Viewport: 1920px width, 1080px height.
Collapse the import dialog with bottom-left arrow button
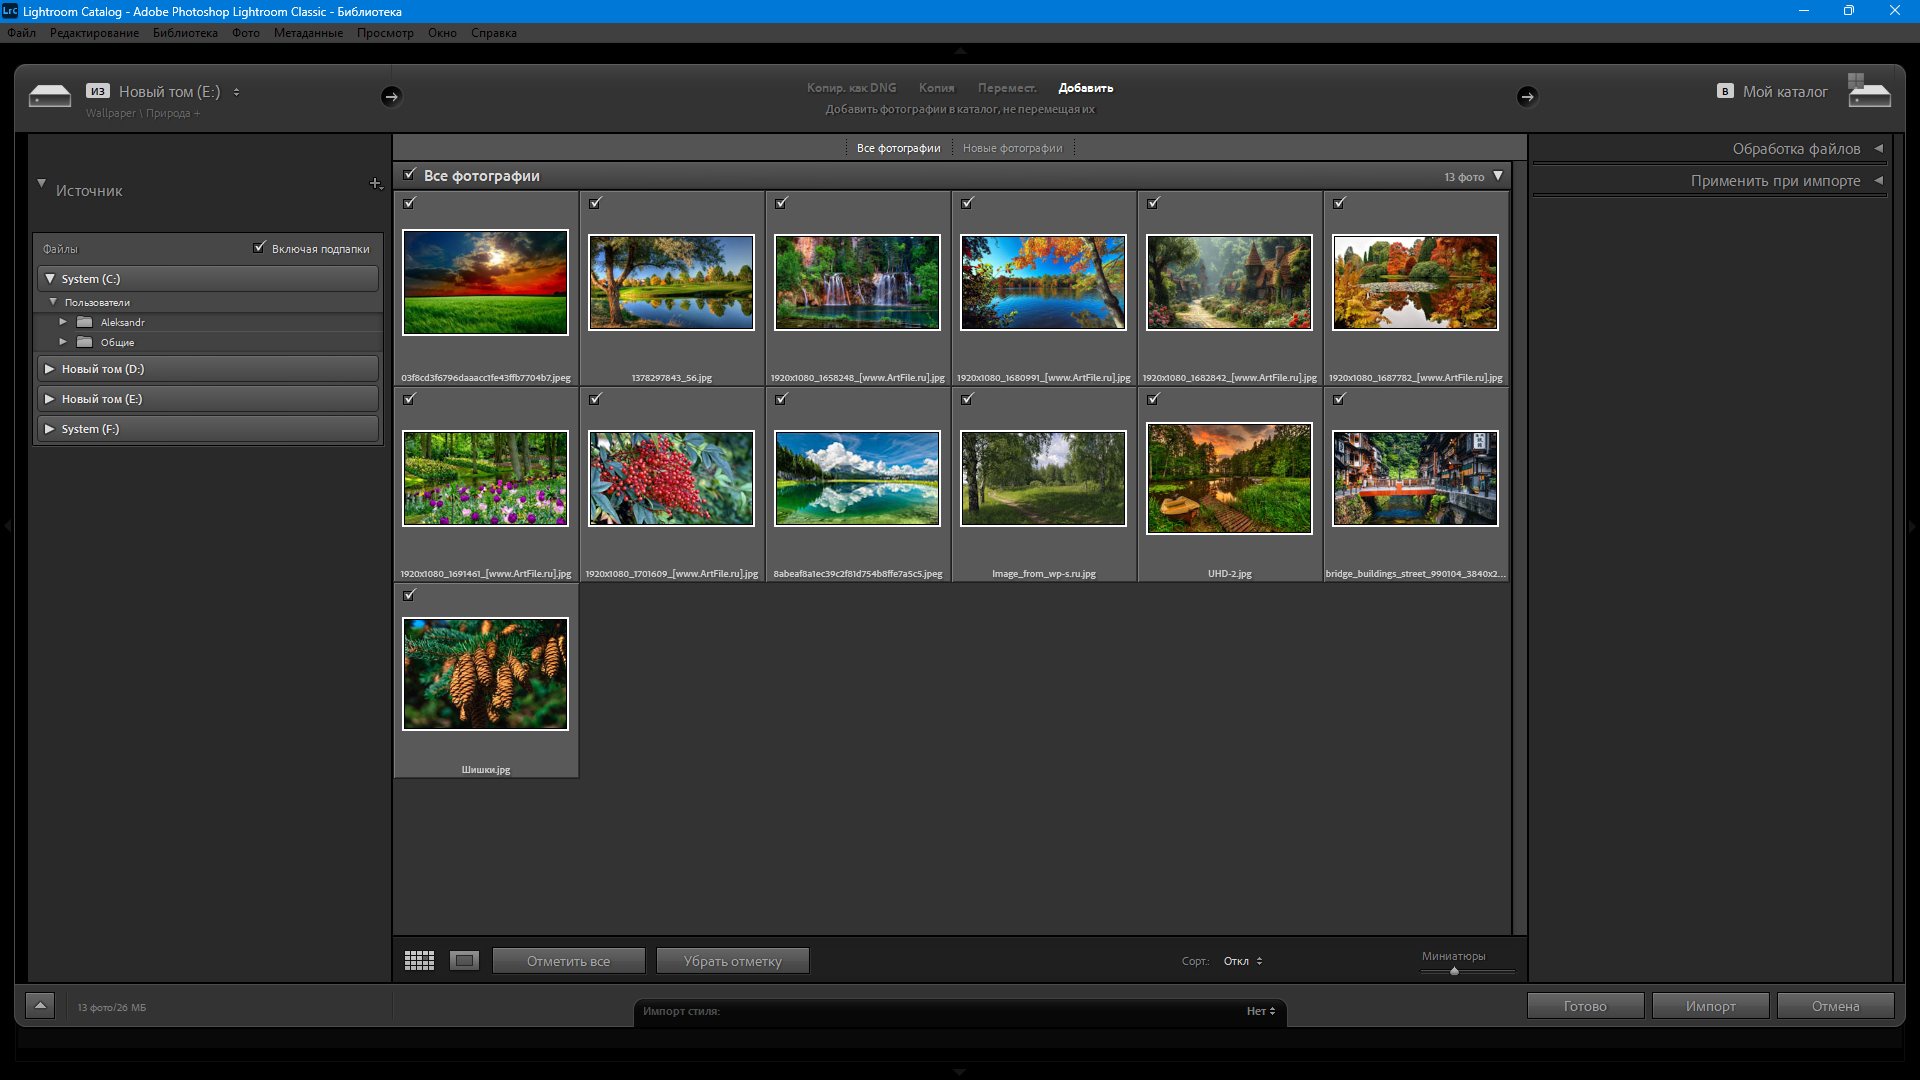tap(40, 1006)
